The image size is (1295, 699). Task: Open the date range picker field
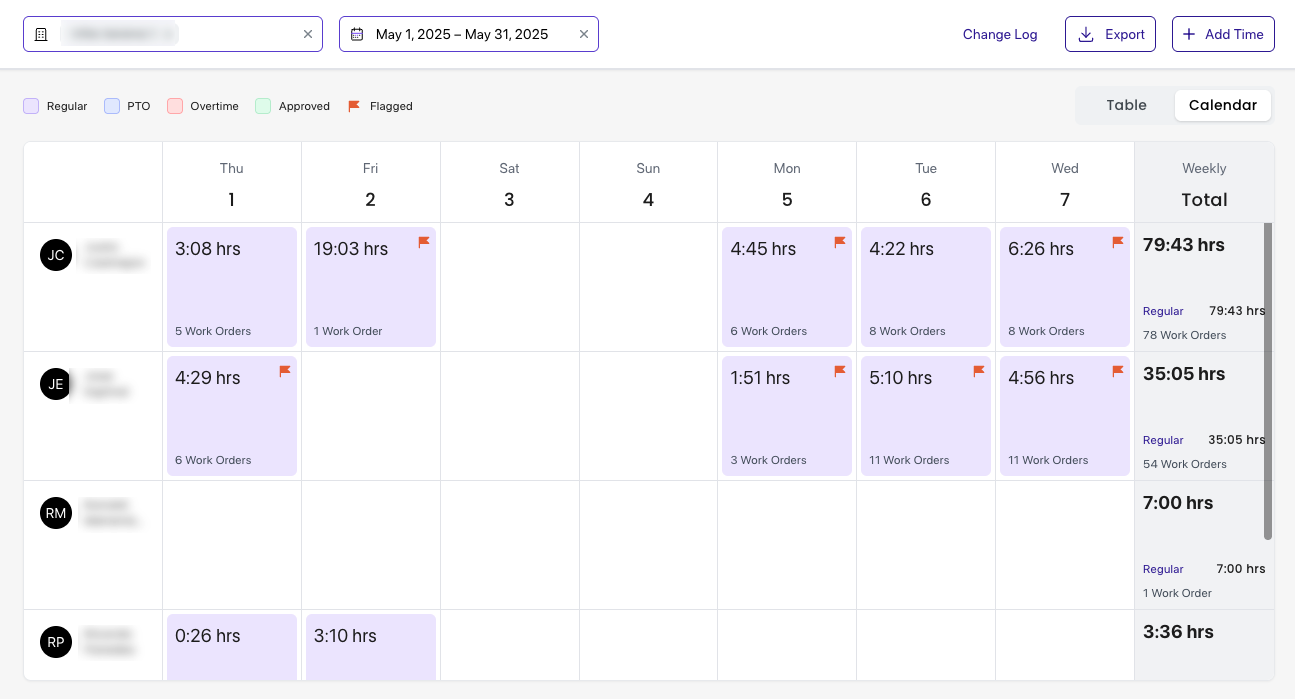[469, 34]
